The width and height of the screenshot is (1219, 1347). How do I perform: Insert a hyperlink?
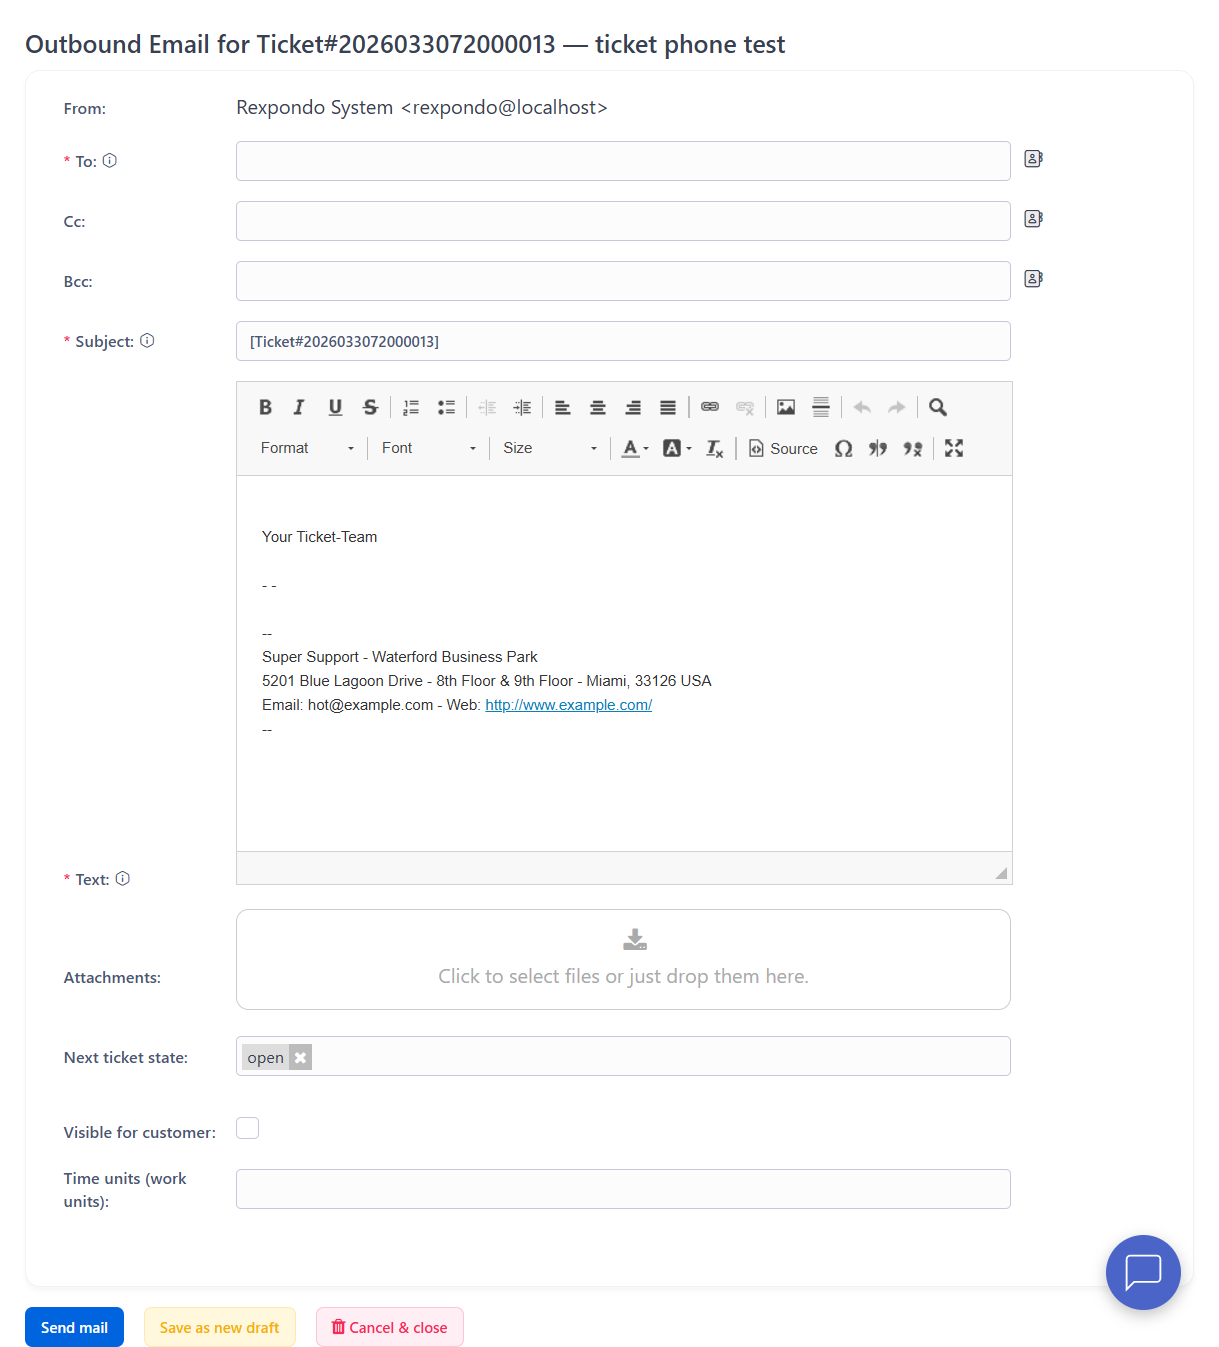pos(710,407)
